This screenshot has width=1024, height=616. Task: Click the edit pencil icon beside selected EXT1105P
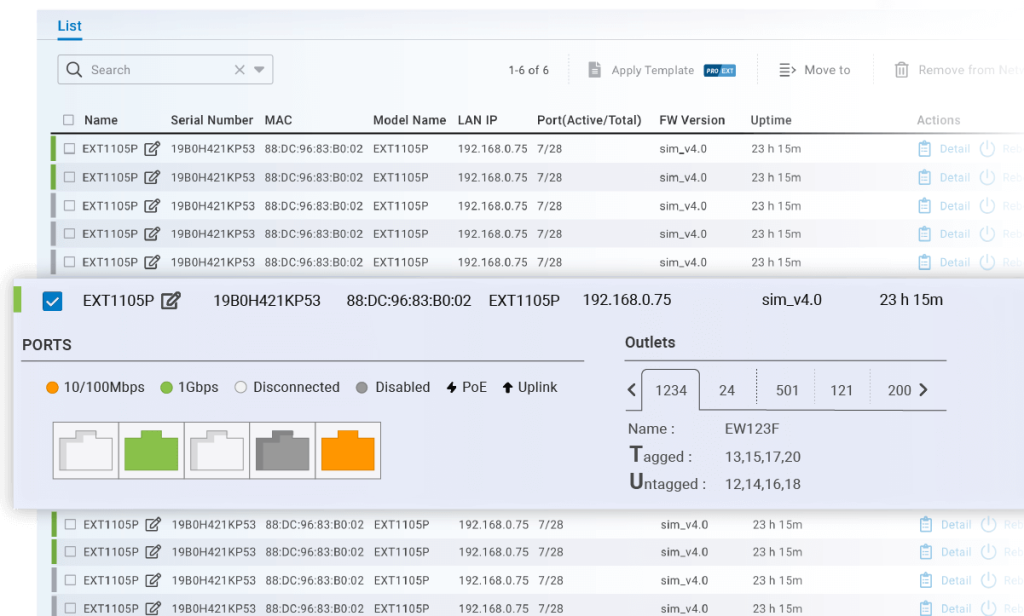pos(171,301)
